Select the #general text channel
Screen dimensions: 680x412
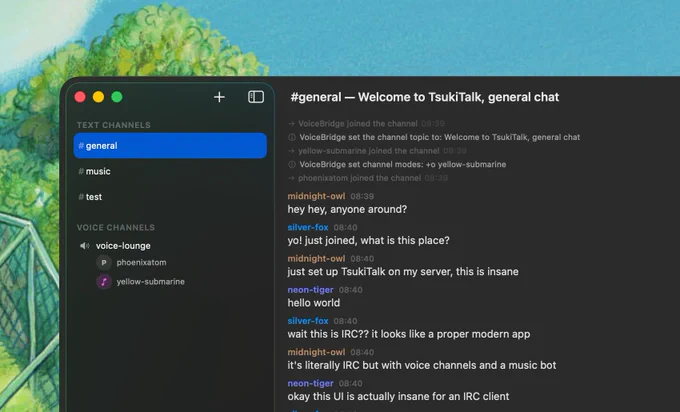coord(170,146)
